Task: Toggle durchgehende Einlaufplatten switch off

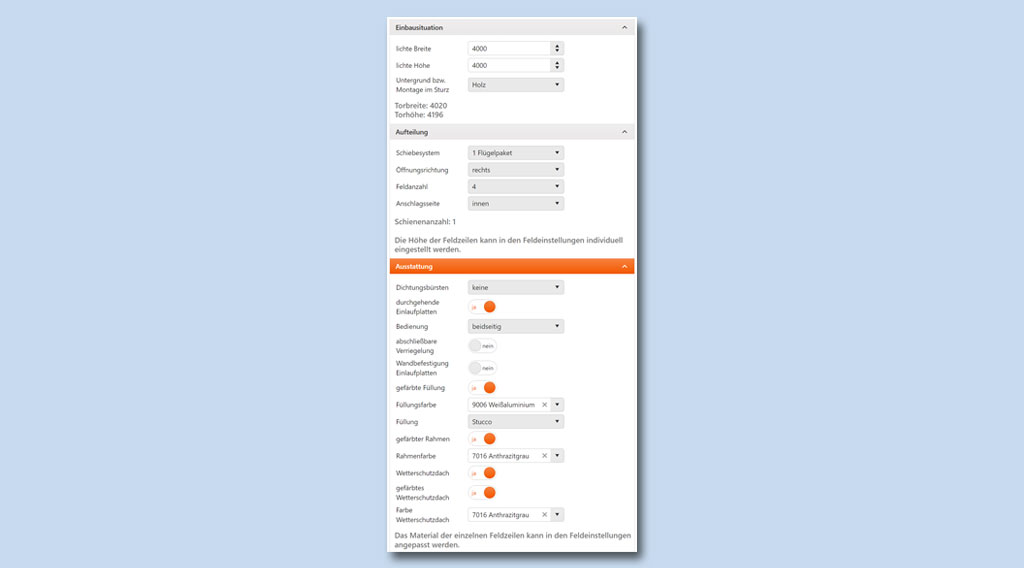Action: 483,307
